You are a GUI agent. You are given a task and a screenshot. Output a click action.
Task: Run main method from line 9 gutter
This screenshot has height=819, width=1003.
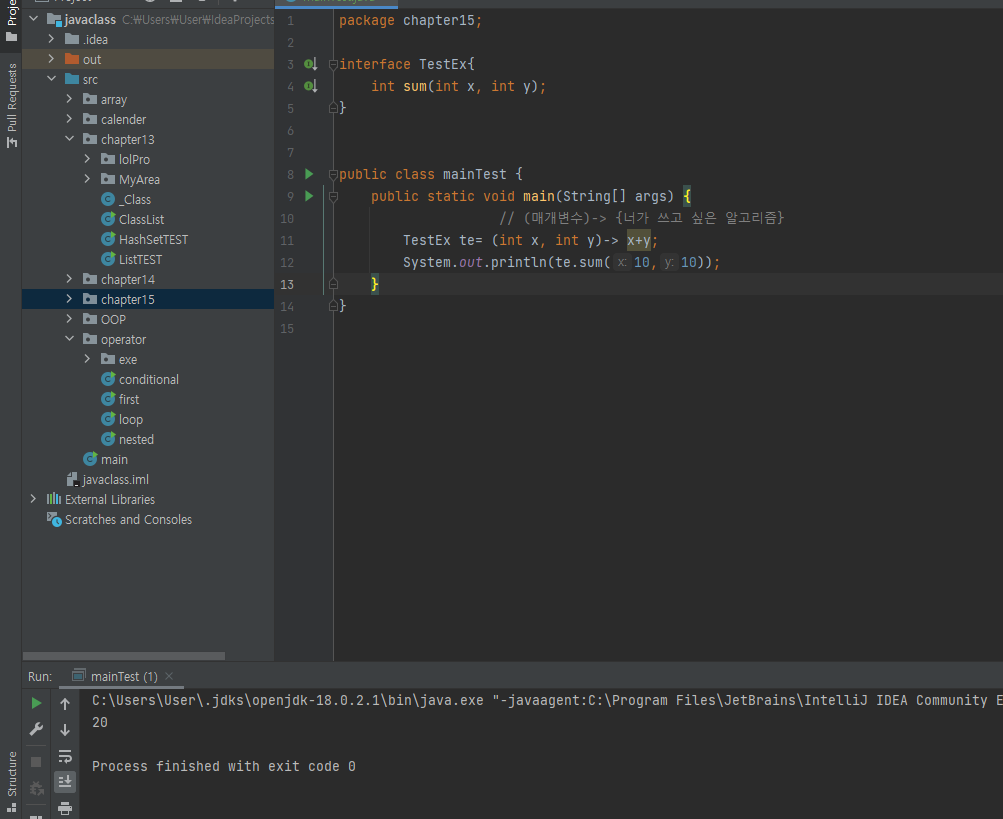(309, 196)
